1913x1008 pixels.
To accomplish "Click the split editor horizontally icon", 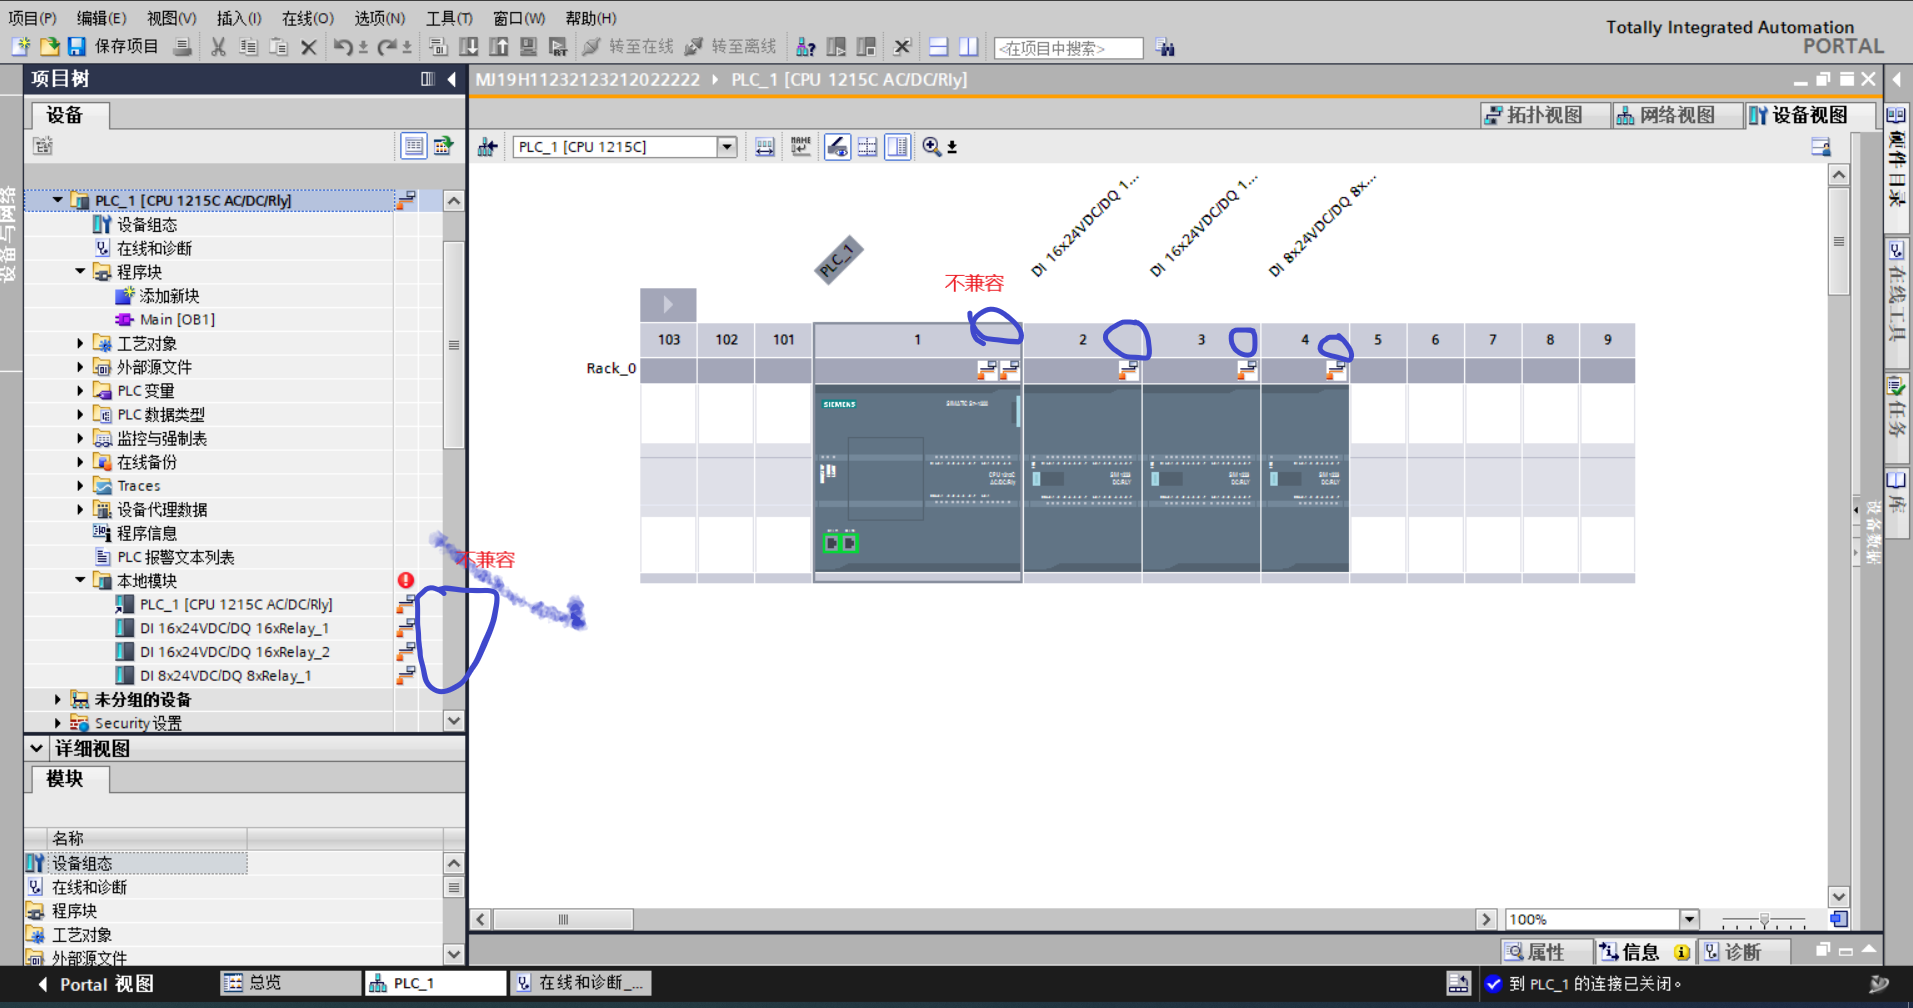I will [938, 47].
